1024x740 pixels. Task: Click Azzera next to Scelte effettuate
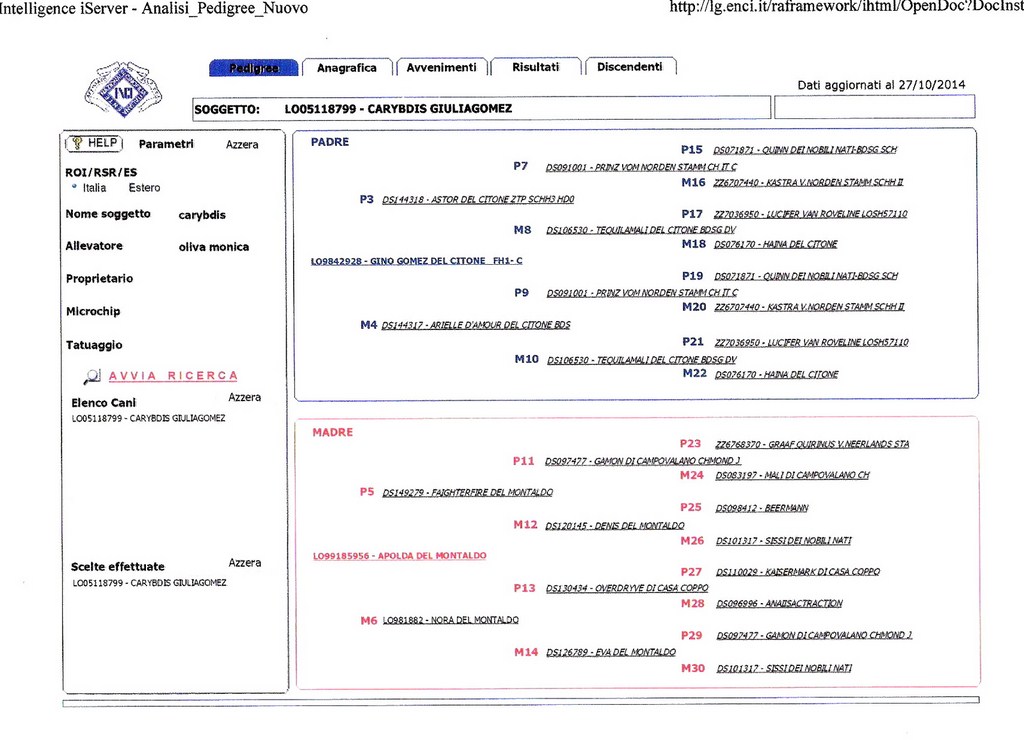point(245,562)
